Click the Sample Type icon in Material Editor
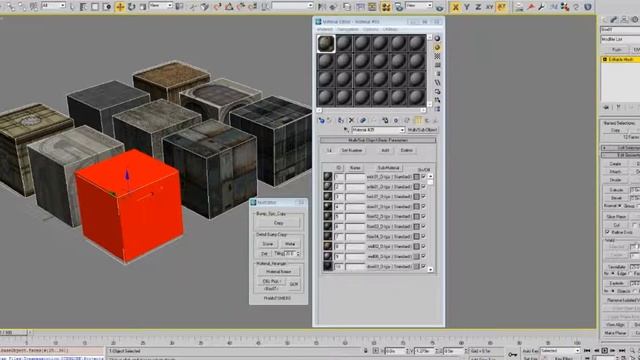The image size is (640, 360). click(x=437, y=38)
